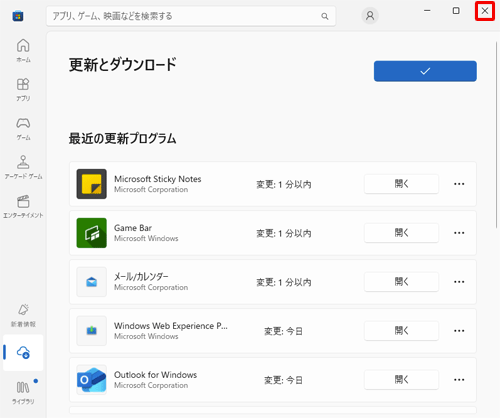Click the Game Bar app icon
500x418 pixels.
click(x=92, y=233)
